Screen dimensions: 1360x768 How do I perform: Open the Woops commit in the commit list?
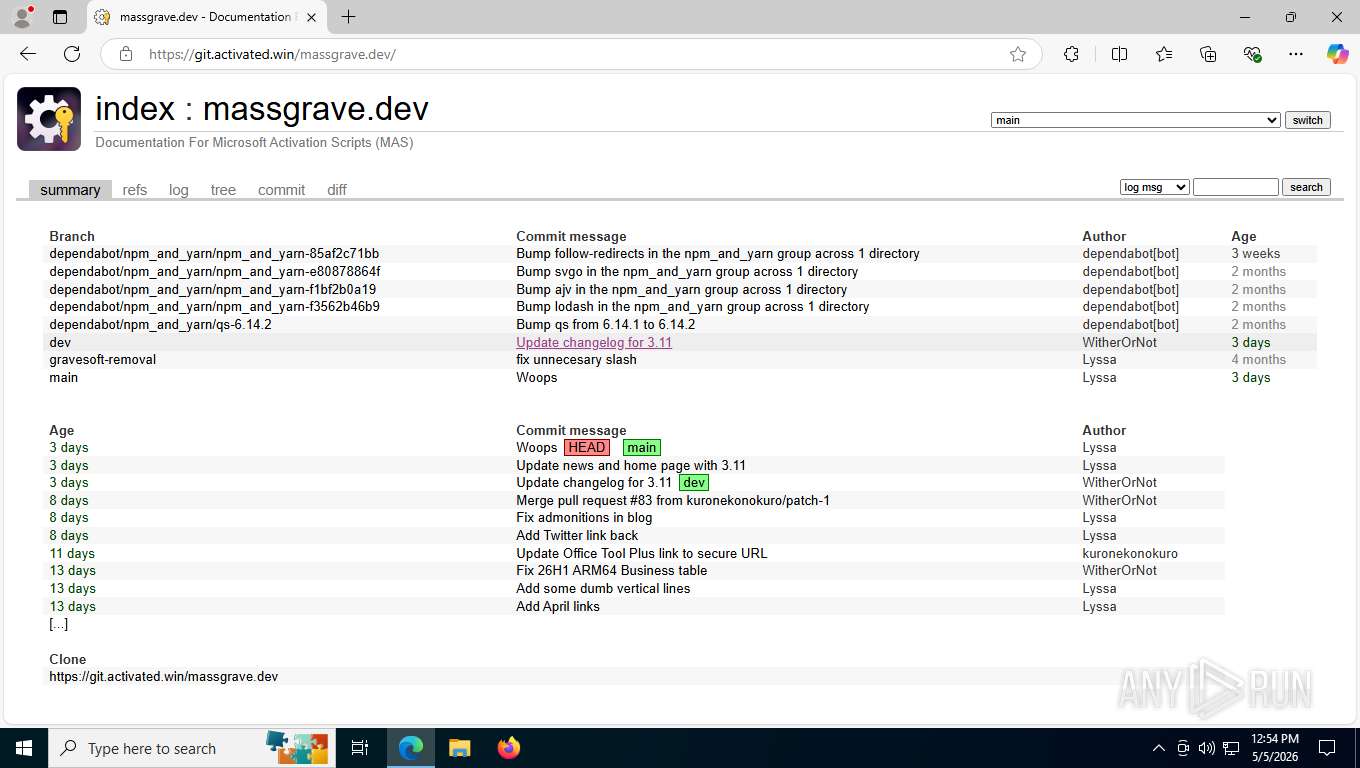(x=537, y=448)
